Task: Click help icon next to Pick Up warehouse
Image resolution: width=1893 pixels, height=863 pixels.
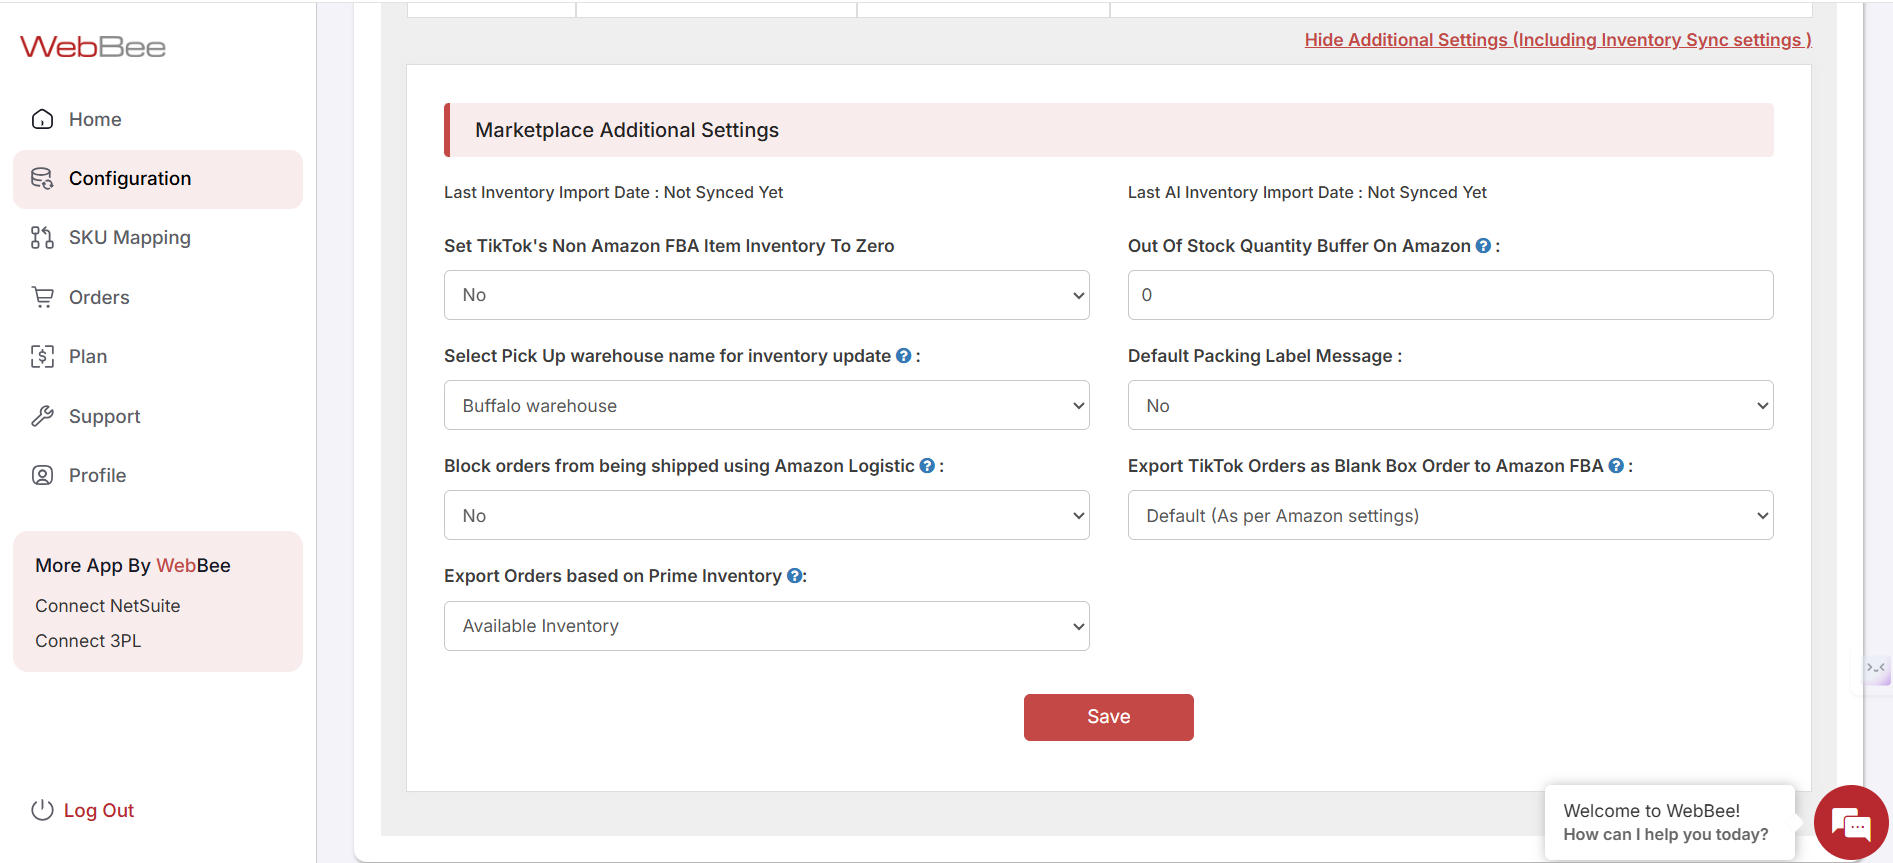Action: pos(903,356)
